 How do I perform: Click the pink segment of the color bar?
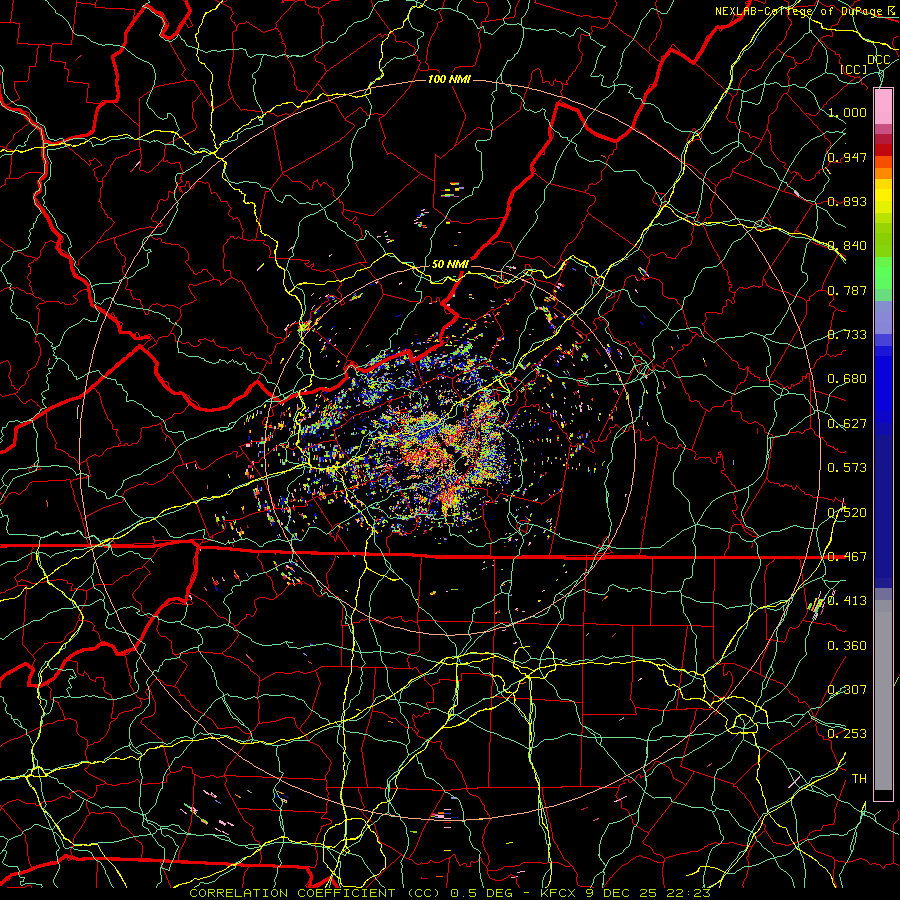click(883, 107)
